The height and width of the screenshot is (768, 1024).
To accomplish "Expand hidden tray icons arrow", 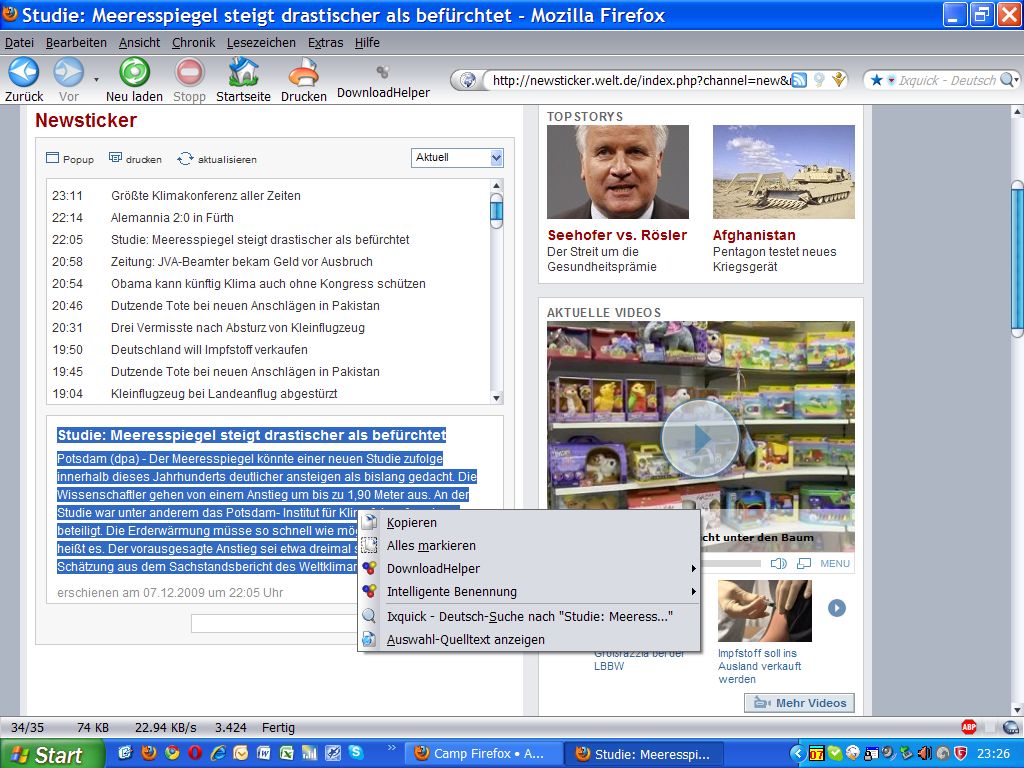I will pos(797,754).
